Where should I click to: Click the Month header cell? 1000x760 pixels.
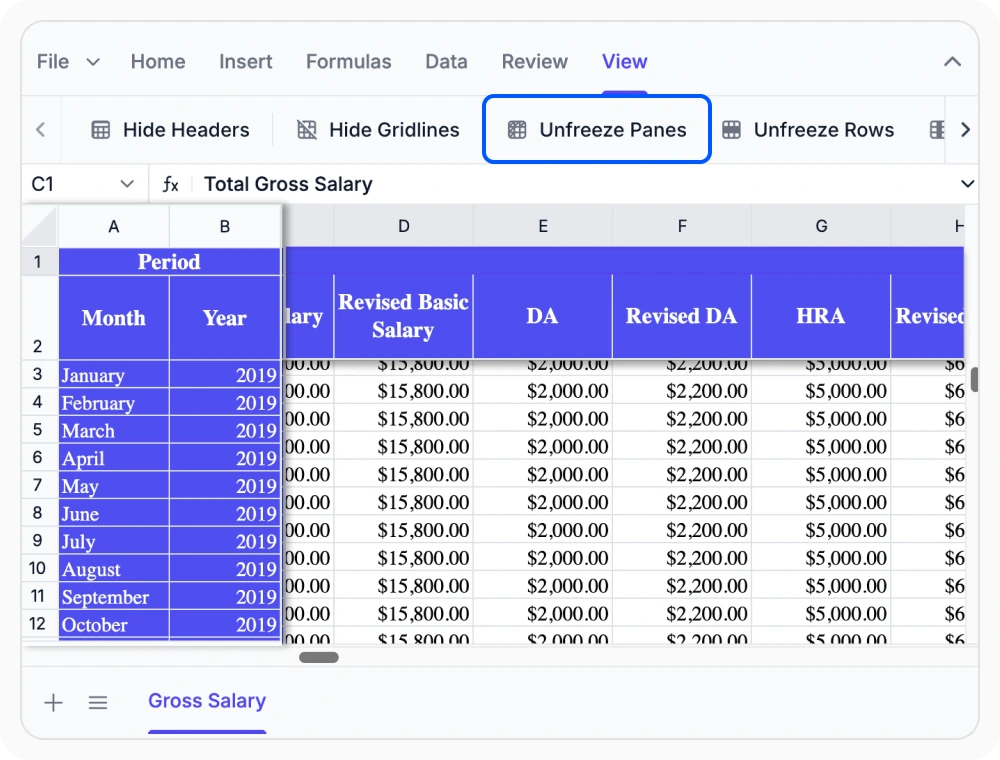click(114, 318)
